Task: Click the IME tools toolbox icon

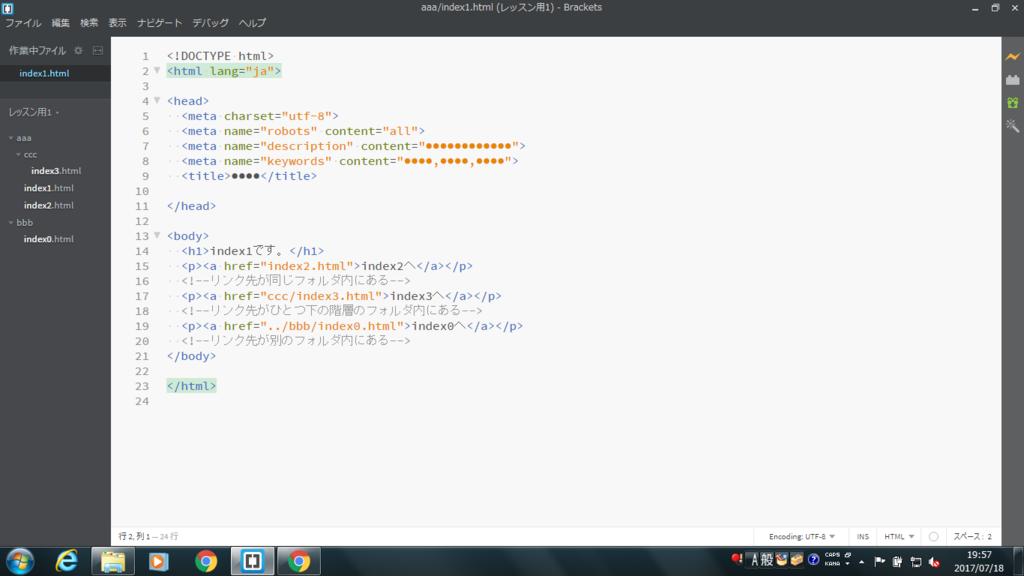Action: click(x=797, y=560)
